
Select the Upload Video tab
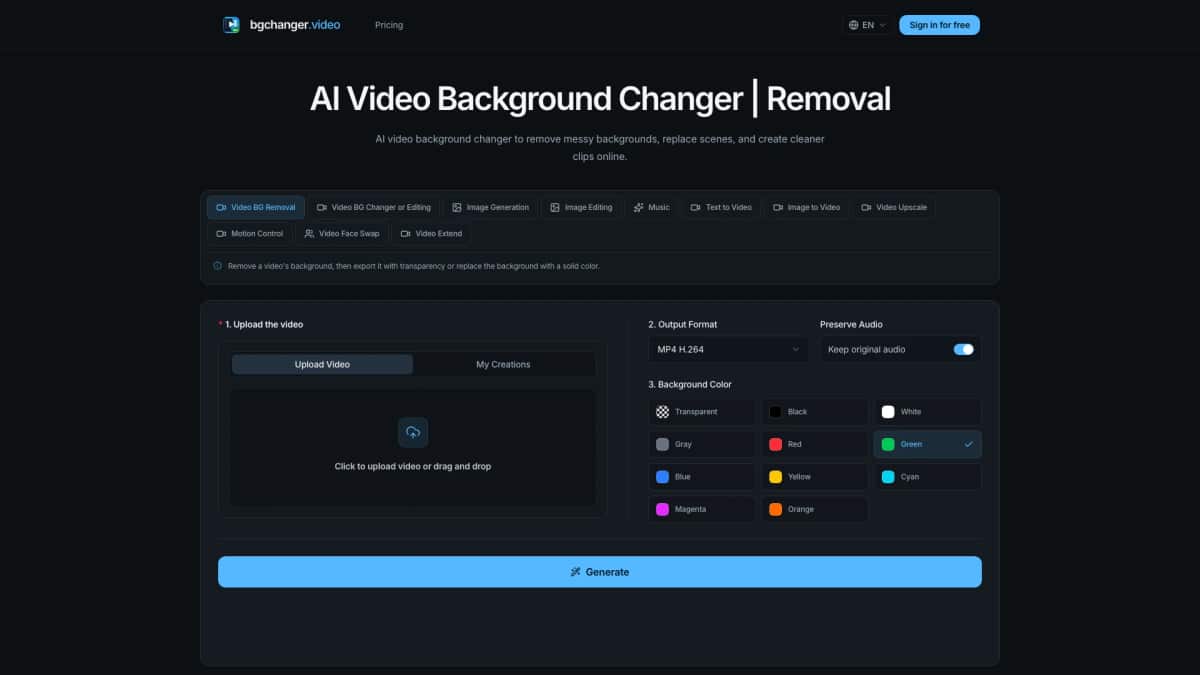click(322, 364)
